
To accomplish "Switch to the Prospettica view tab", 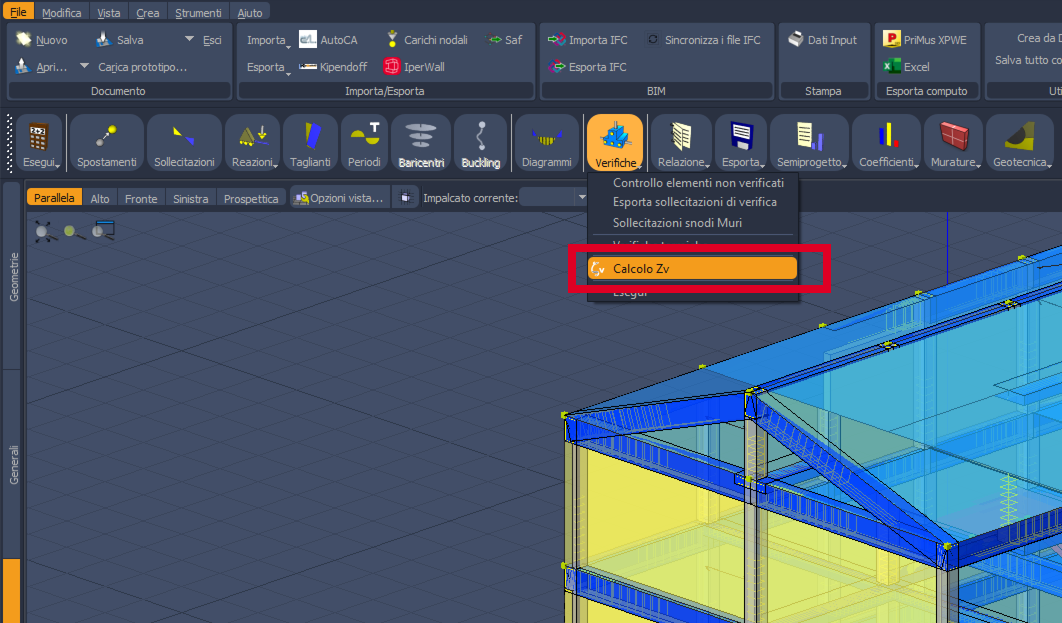I will (x=251, y=198).
